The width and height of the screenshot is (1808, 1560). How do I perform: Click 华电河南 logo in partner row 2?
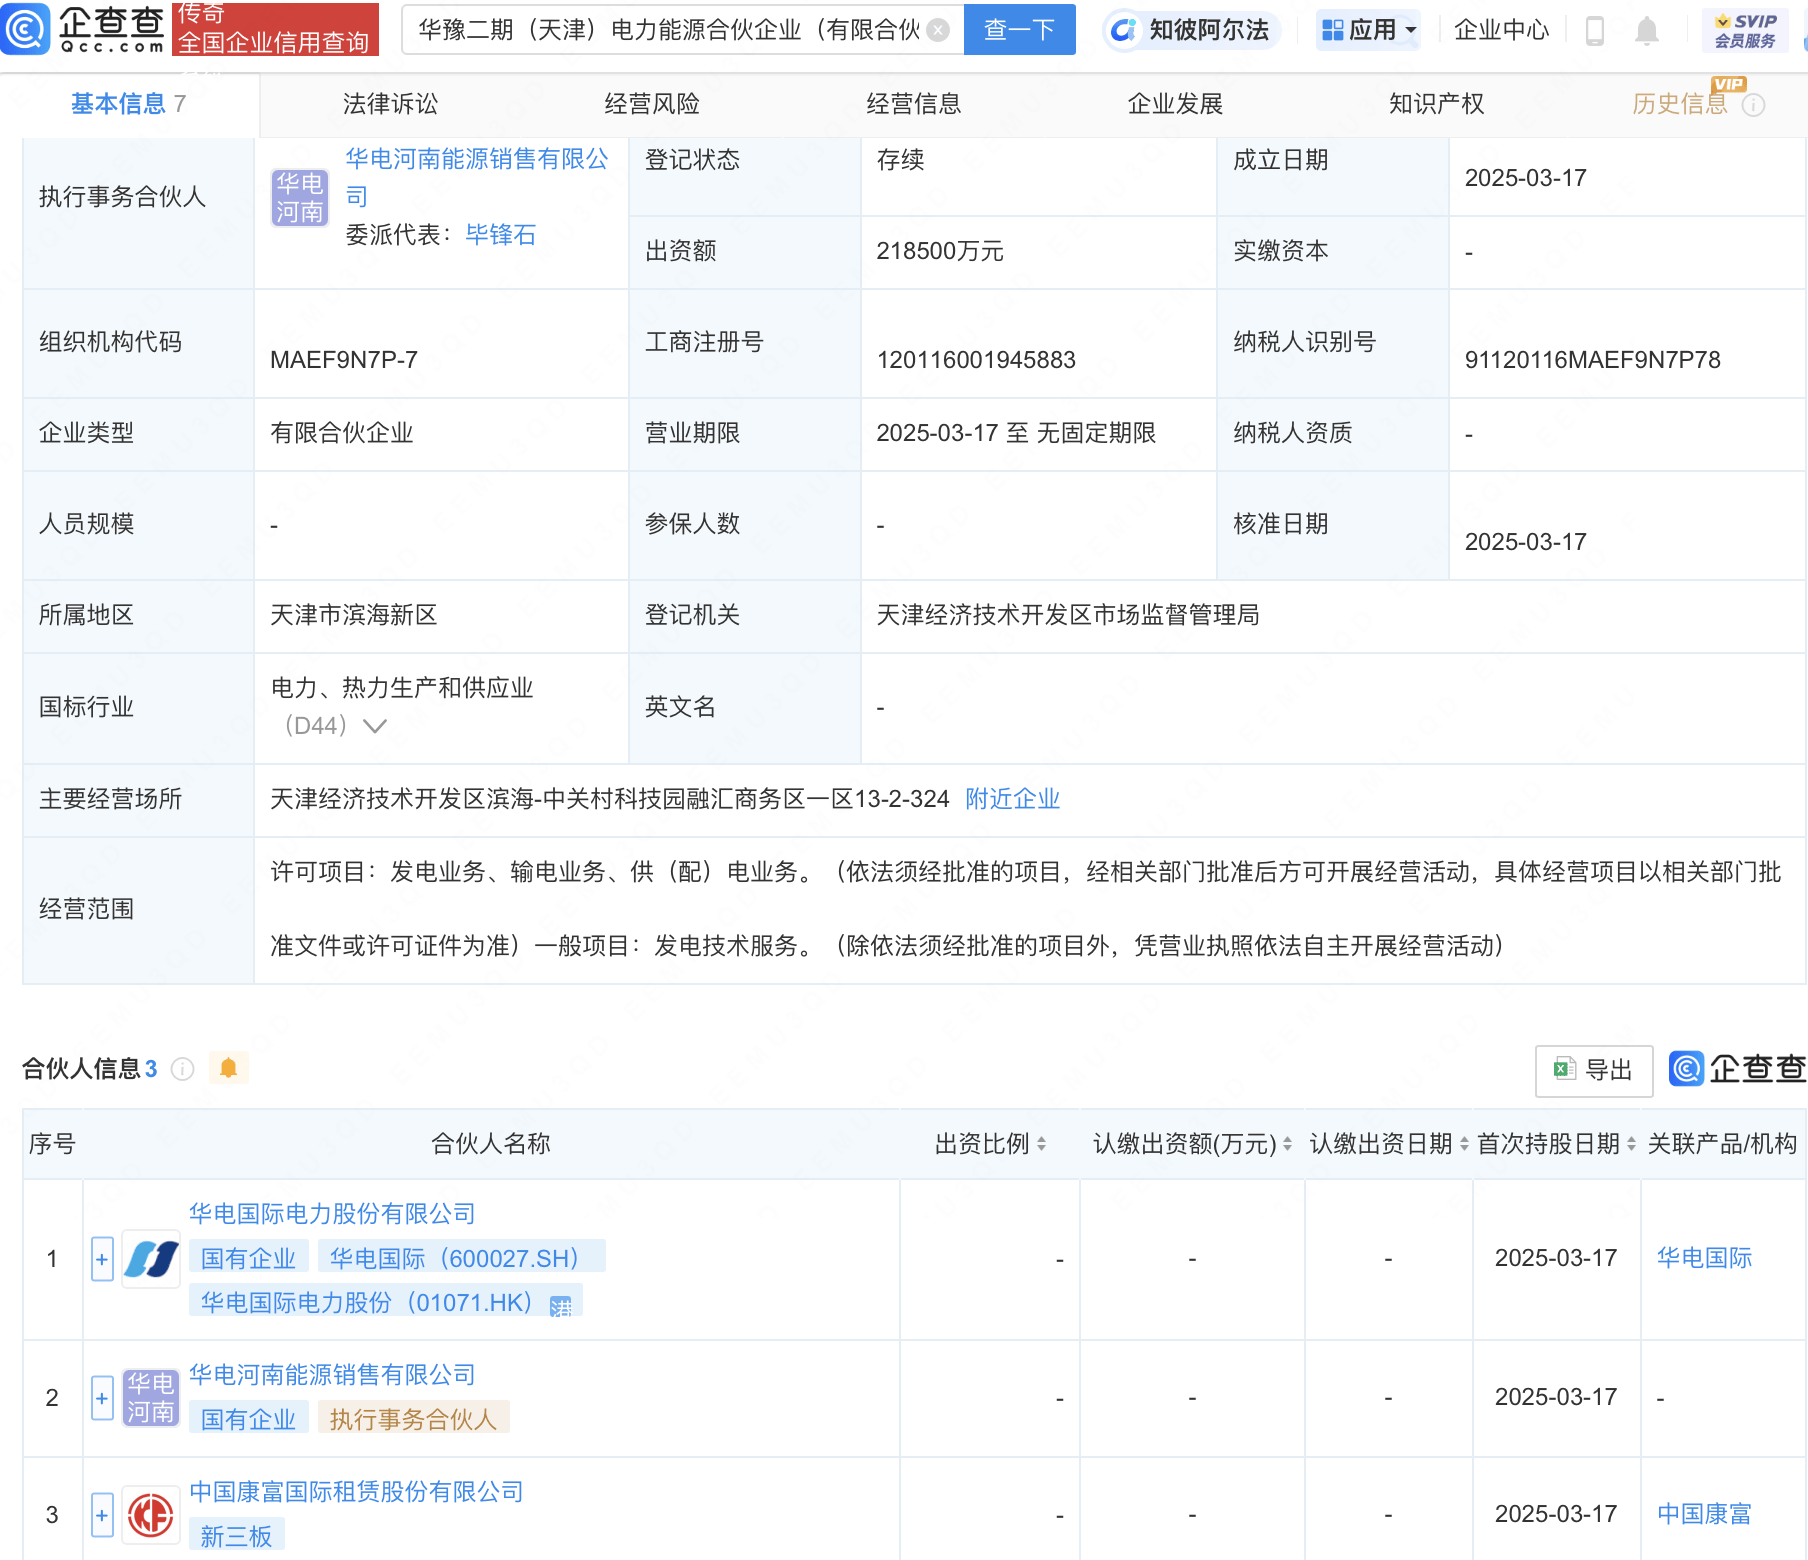[x=151, y=1398]
